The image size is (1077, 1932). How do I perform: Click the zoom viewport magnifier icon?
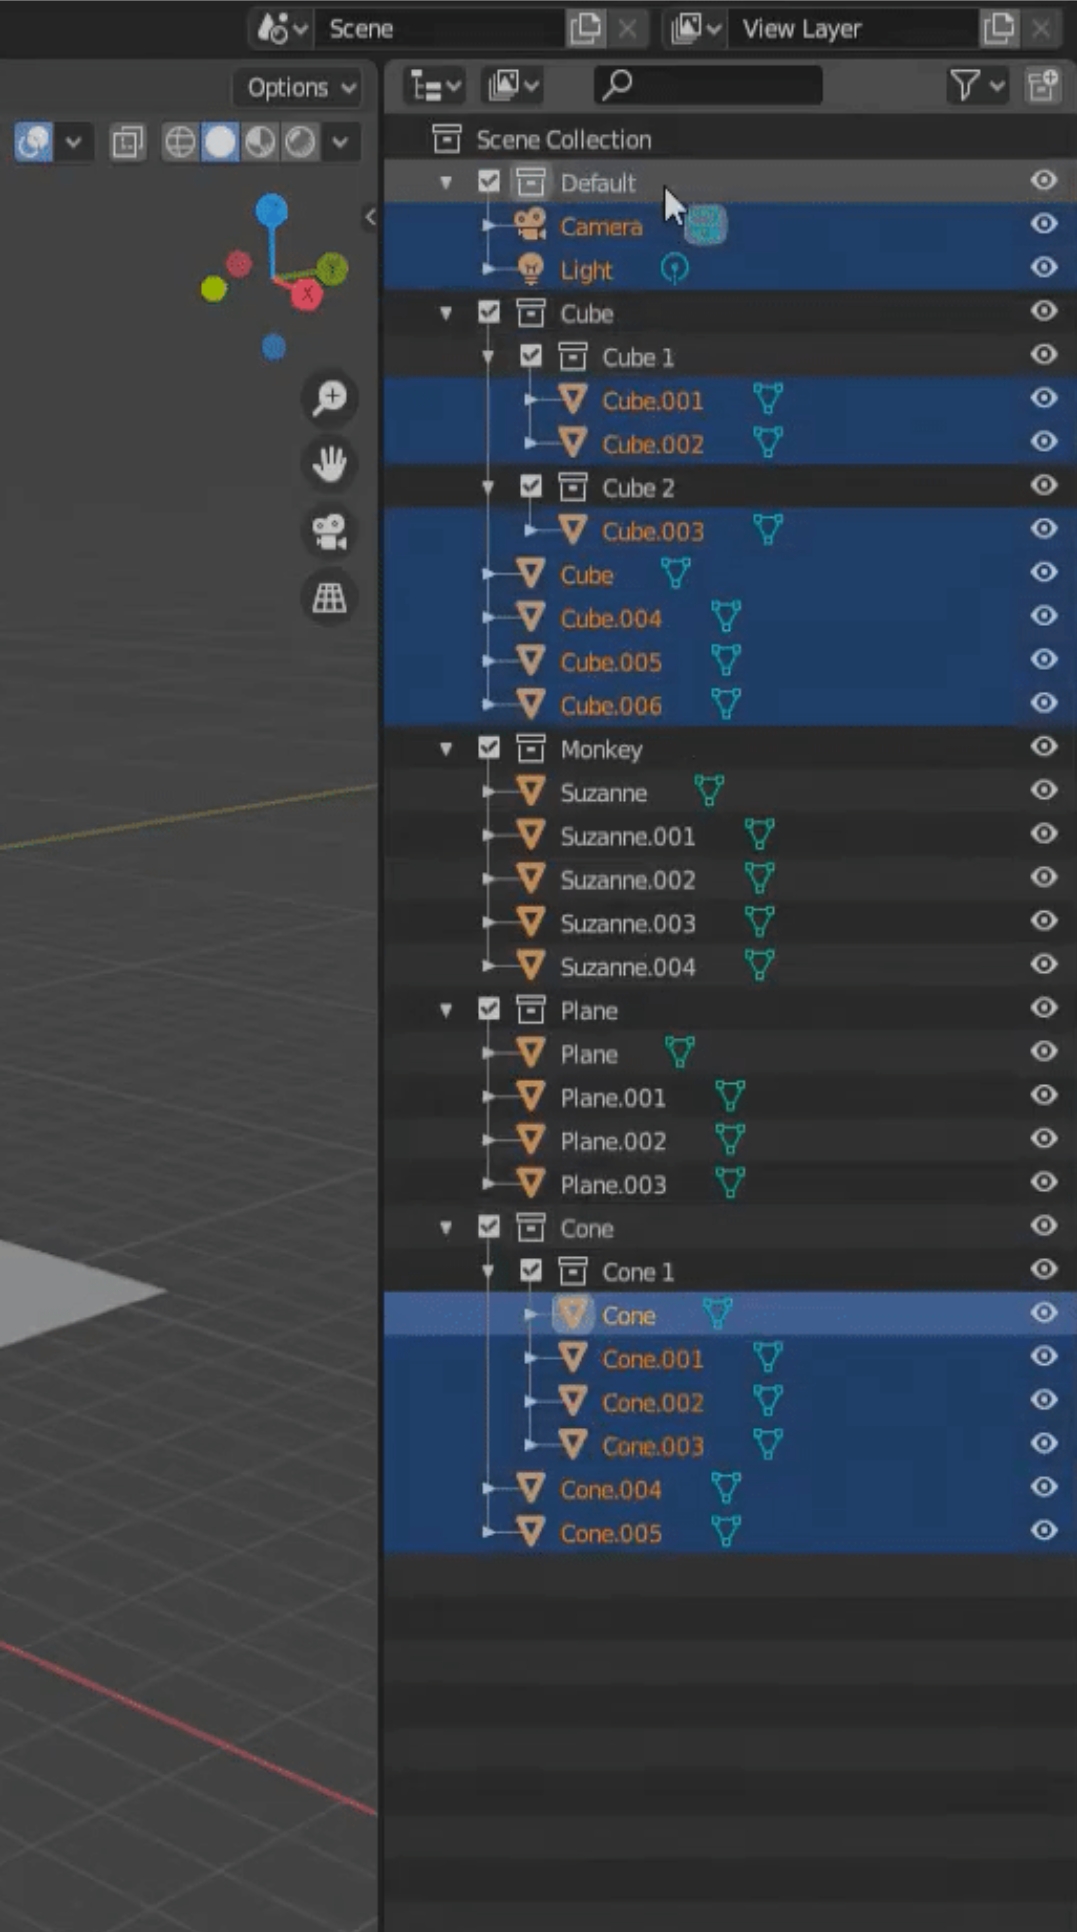point(329,398)
